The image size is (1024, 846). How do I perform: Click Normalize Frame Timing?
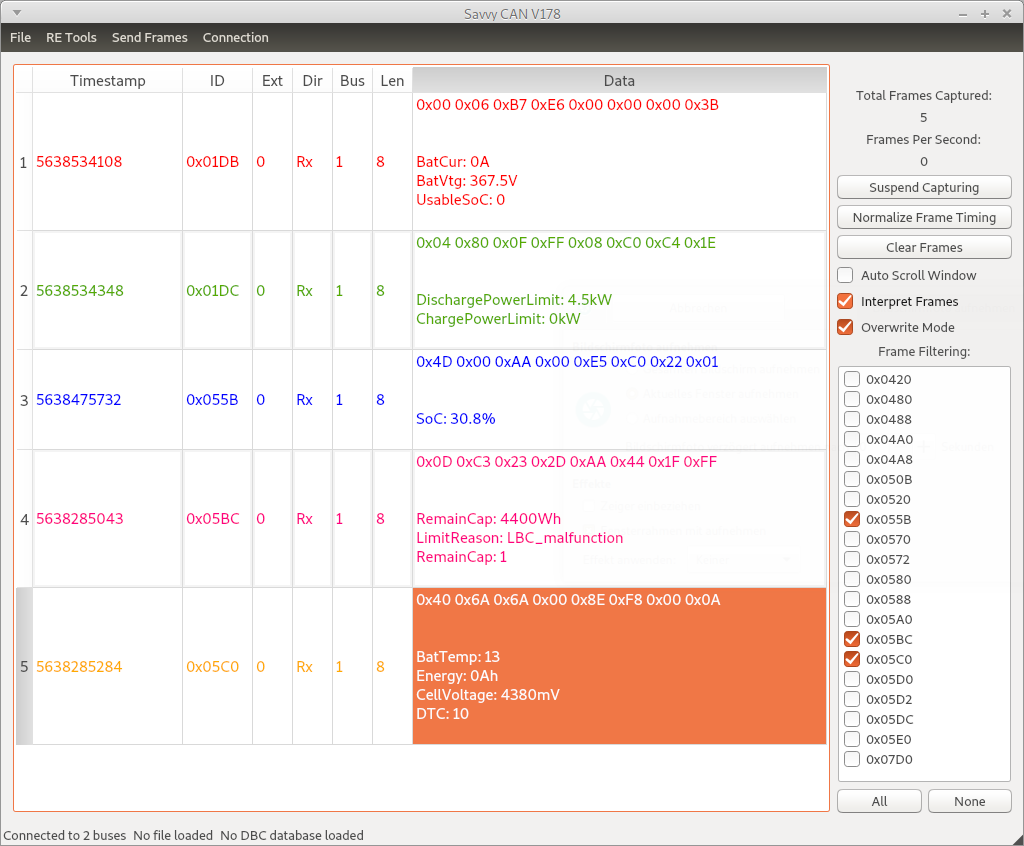923,217
